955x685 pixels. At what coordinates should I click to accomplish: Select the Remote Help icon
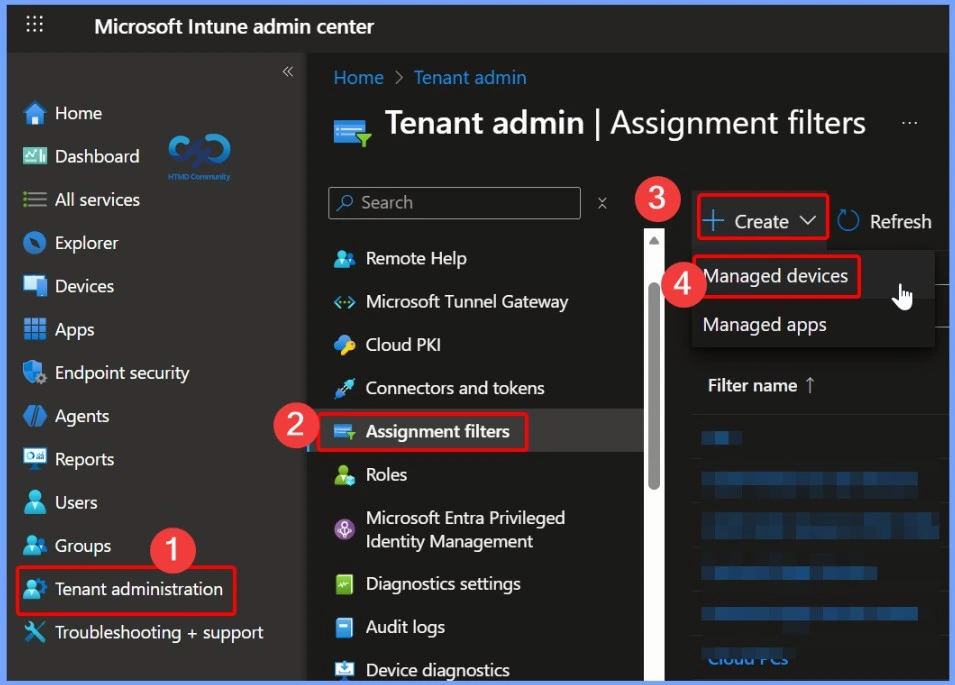345,258
